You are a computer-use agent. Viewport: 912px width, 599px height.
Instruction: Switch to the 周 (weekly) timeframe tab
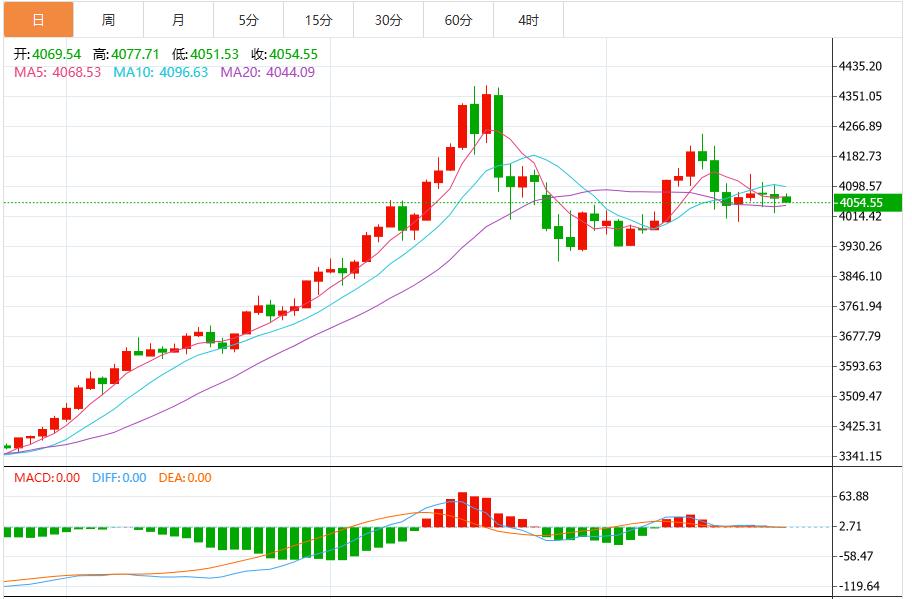[107, 18]
